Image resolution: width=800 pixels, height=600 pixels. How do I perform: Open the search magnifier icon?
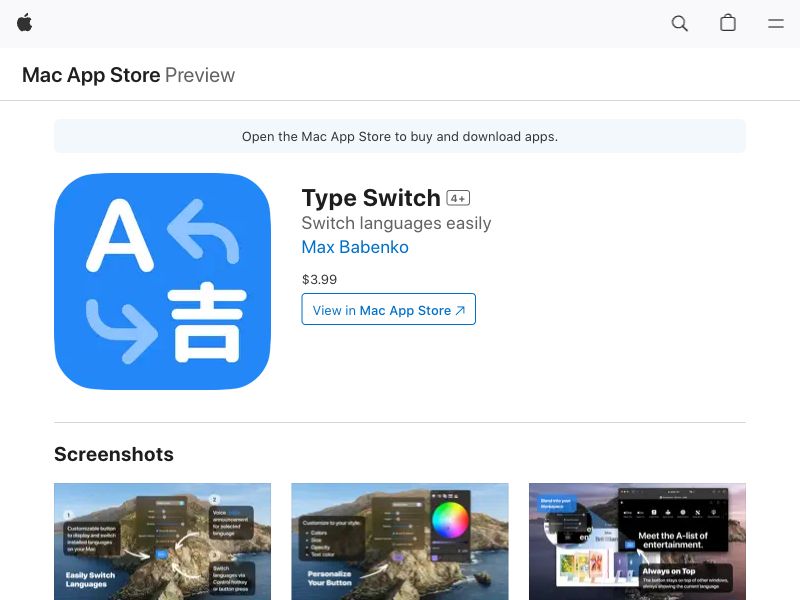679,23
